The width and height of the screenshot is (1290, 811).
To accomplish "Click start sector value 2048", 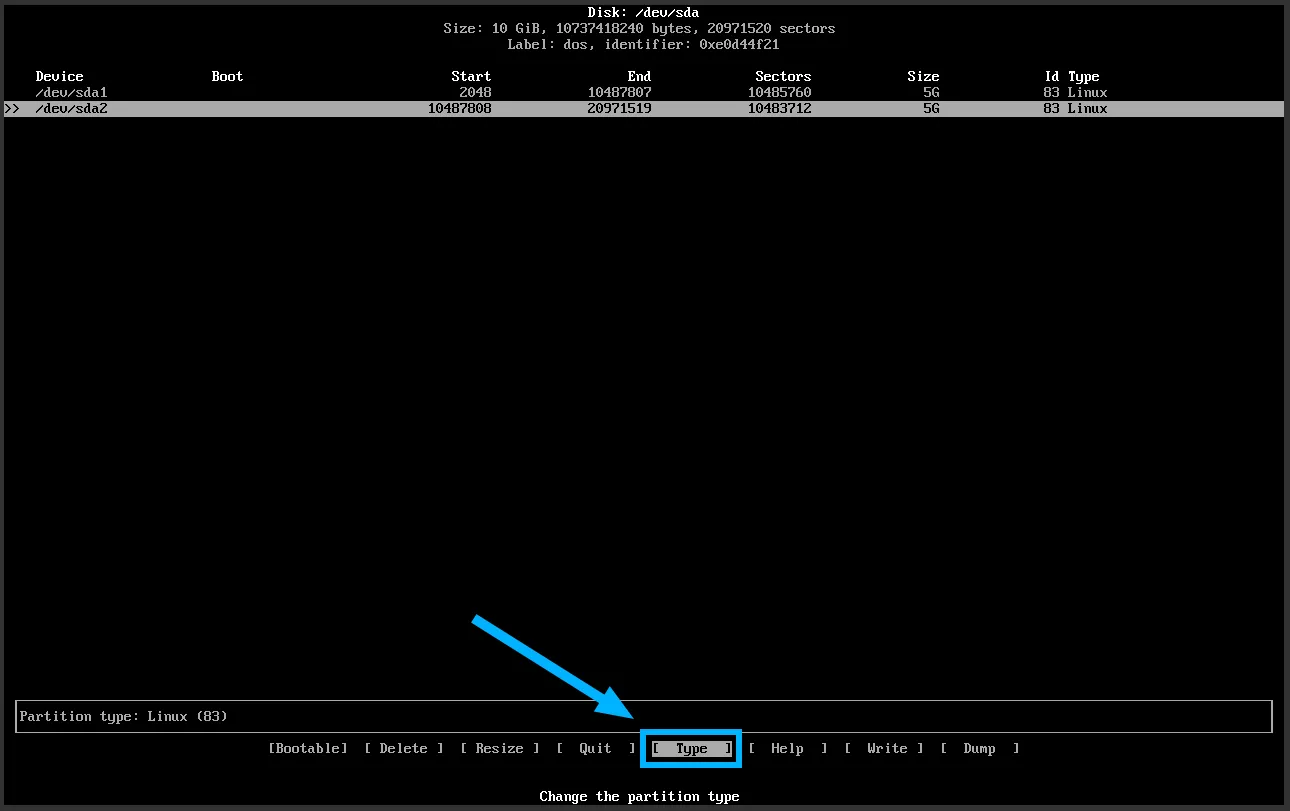I will [x=475, y=92].
